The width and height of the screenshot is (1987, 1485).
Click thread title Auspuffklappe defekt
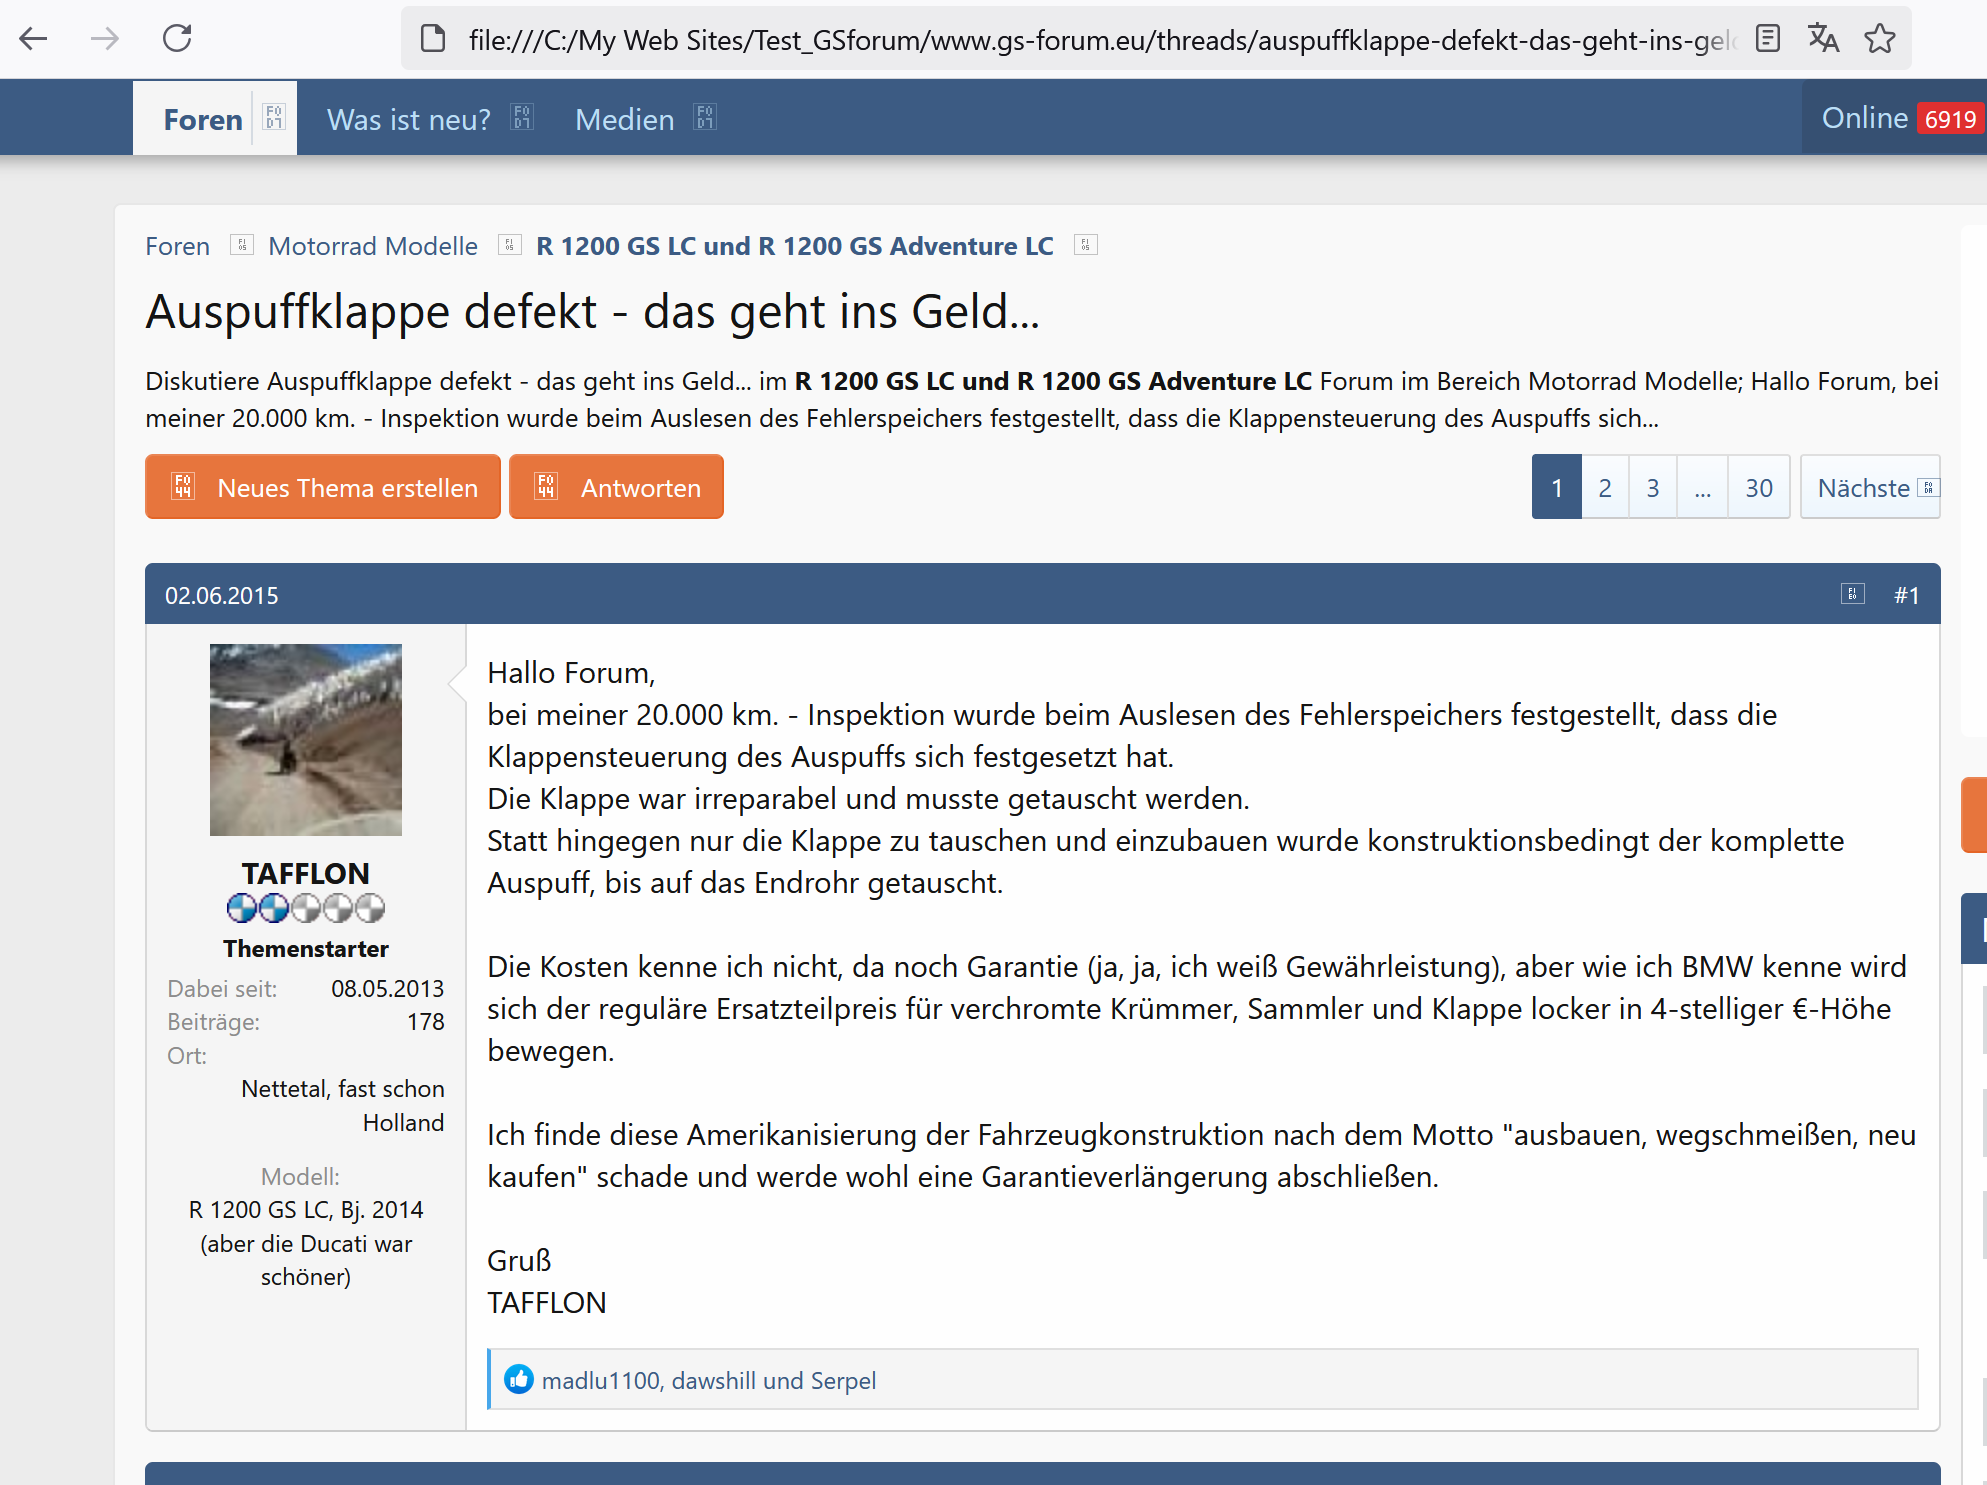click(x=593, y=311)
